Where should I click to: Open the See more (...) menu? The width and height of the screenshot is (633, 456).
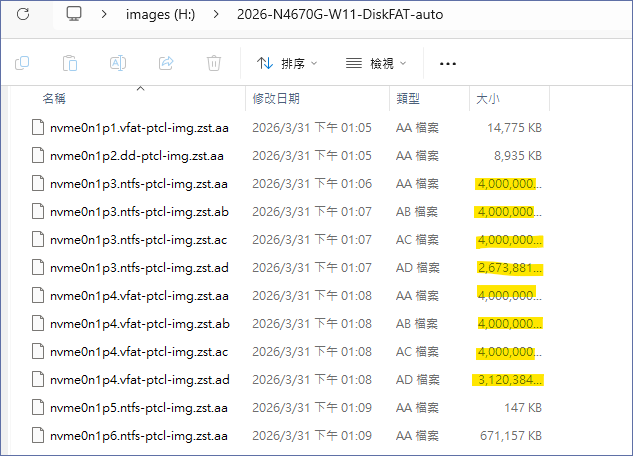tap(448, 63)
